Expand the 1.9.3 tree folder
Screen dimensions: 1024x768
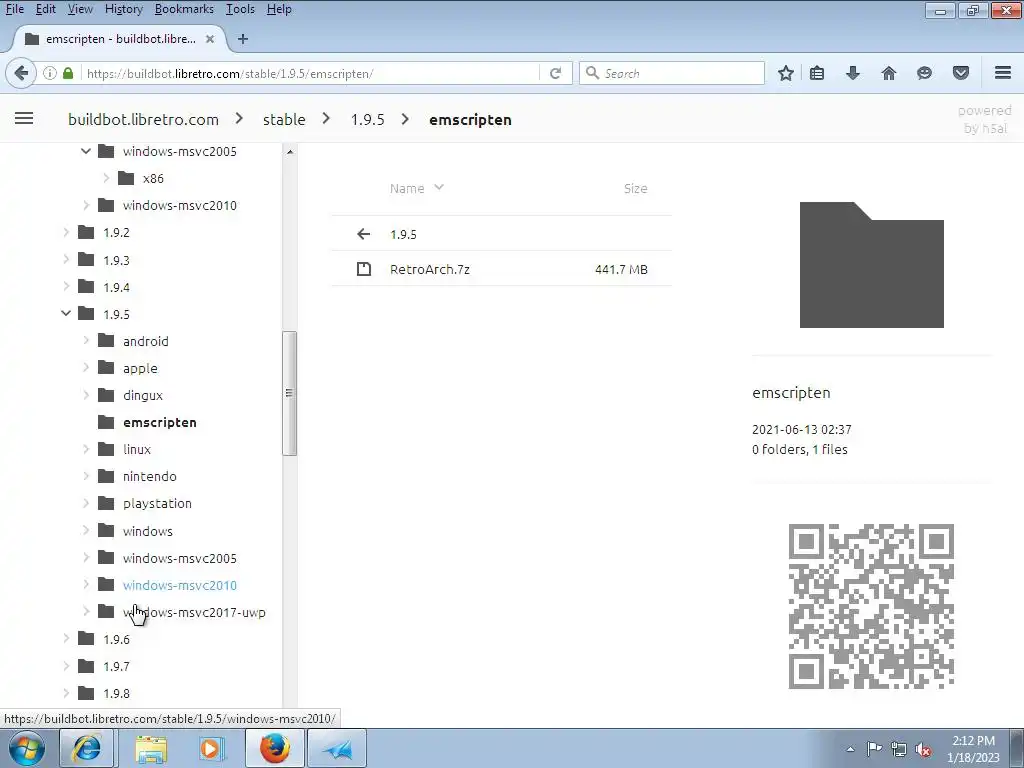[x=66, y=259]
